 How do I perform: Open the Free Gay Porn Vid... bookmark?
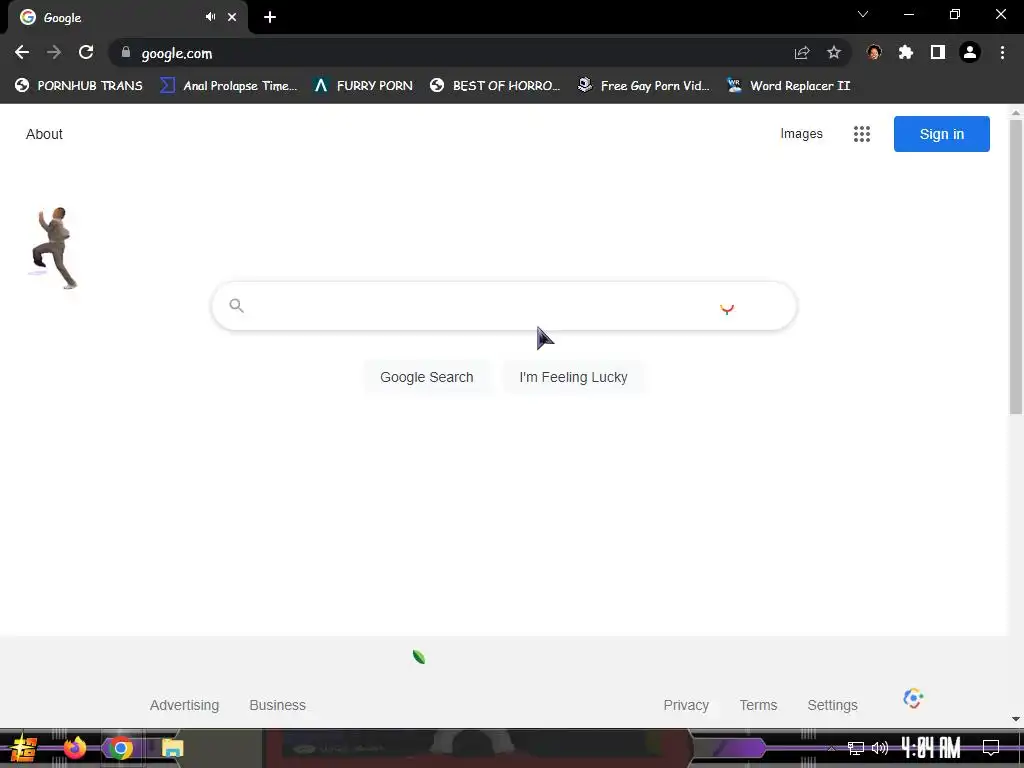click(644, 86)
